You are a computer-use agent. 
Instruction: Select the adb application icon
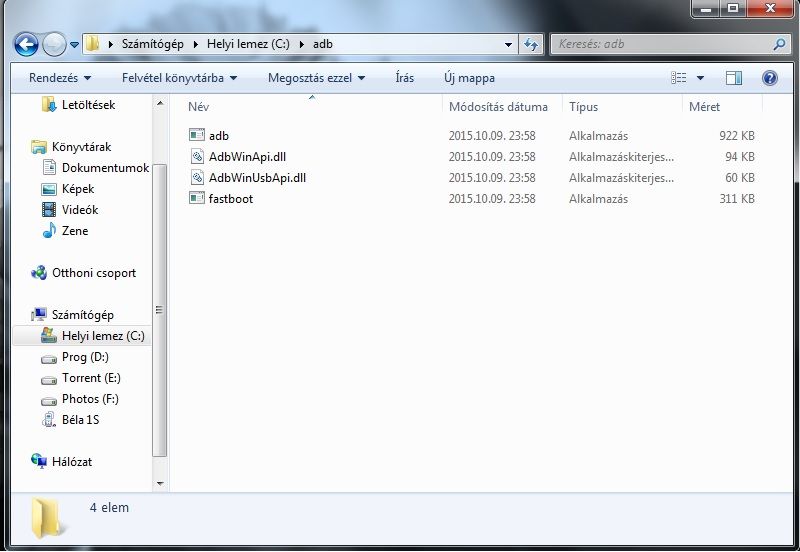(197, 135)
